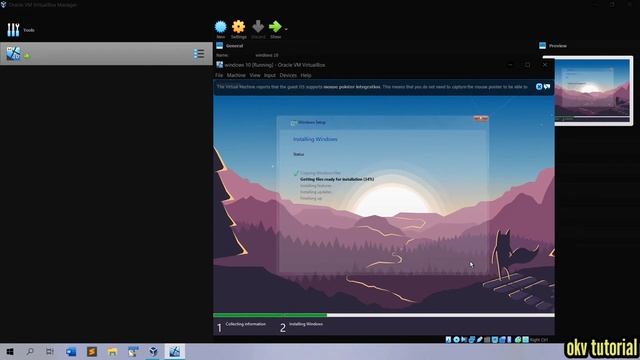Open the Windows Start menu
This screenshot has height=360, width=640.
pos(10,351)
